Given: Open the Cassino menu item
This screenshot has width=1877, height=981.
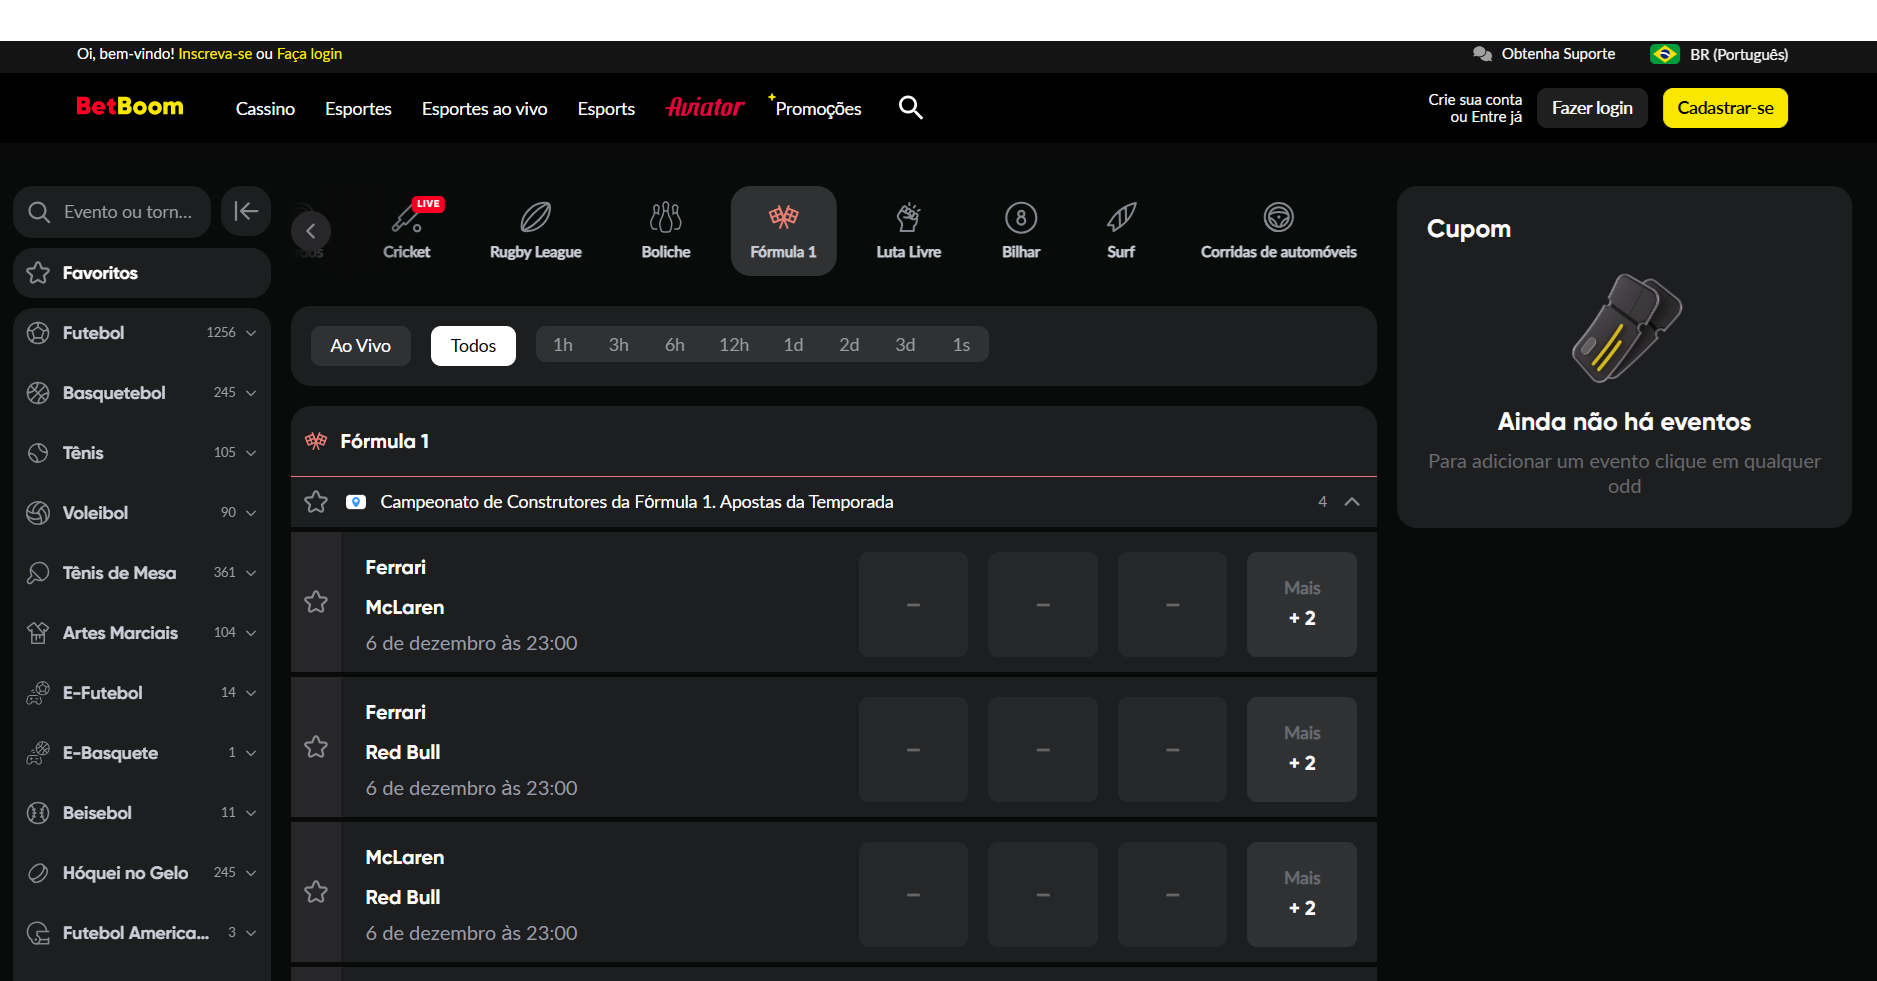Looking at the screenshot, I should pos(265,109).
